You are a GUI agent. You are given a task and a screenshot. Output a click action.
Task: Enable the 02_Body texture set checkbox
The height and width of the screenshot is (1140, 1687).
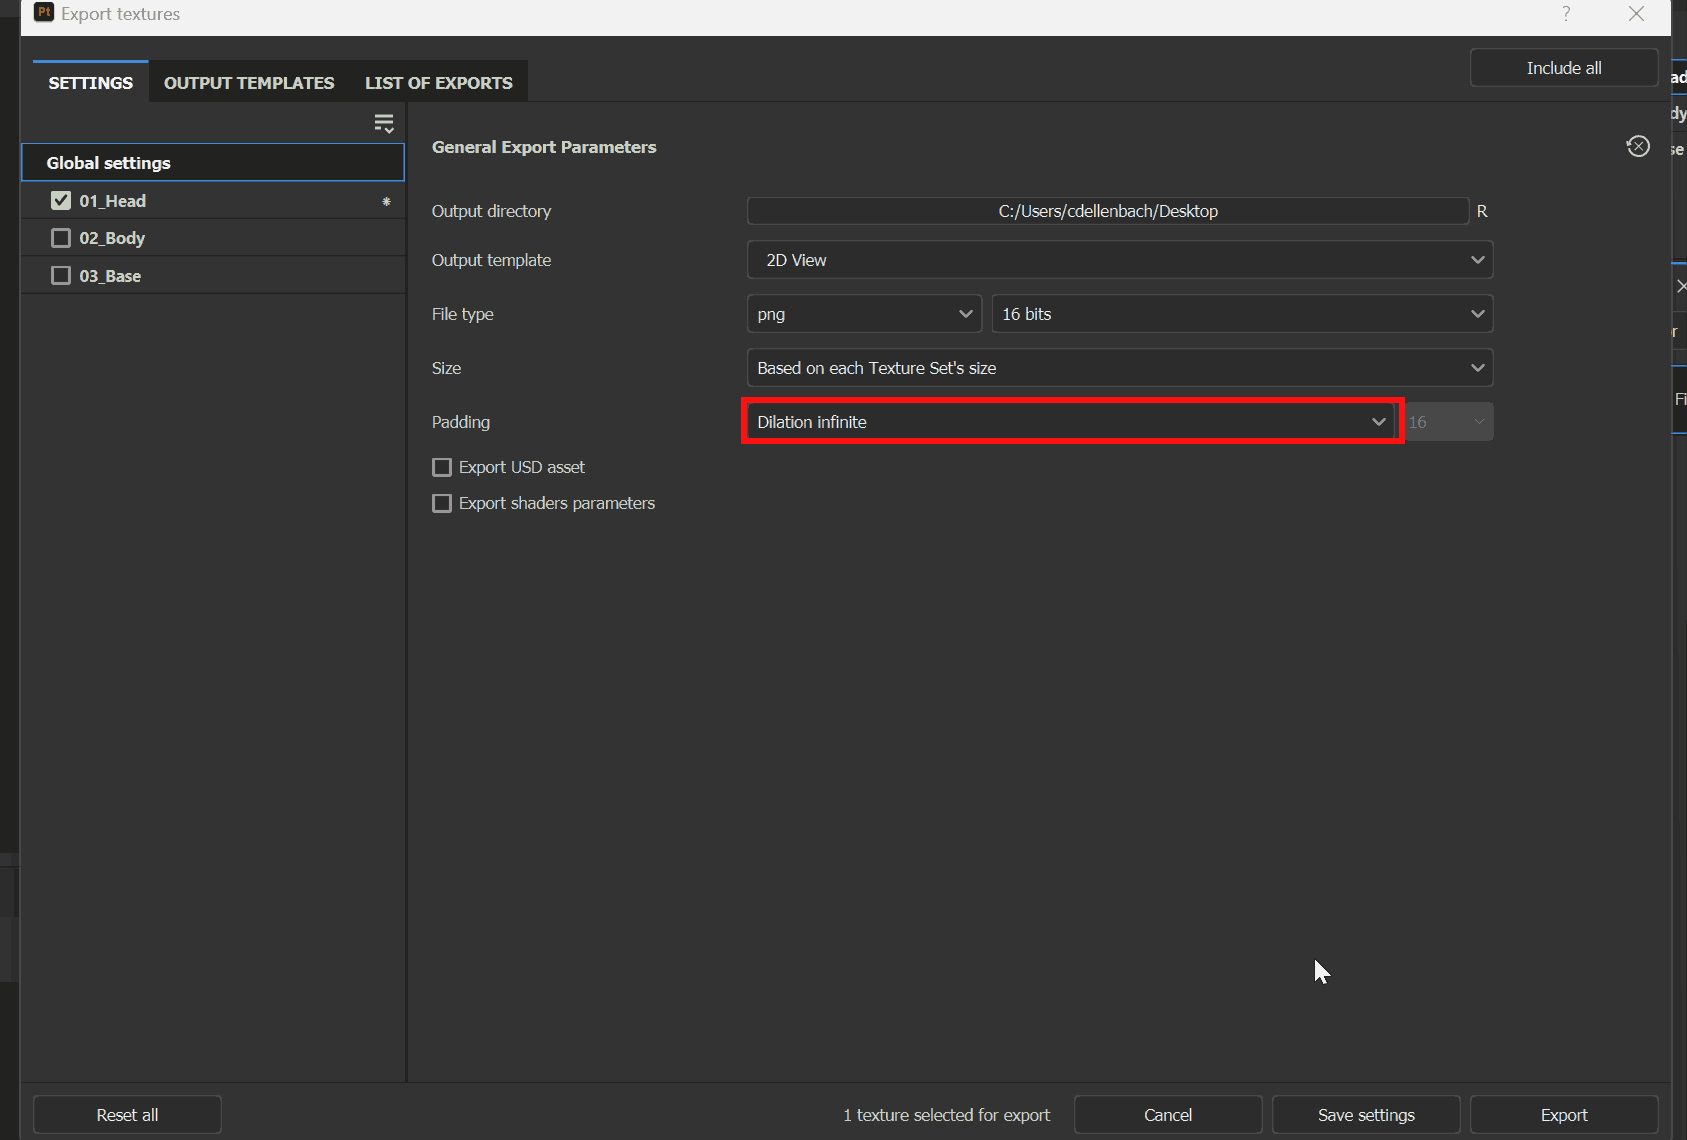coord(60,238)
